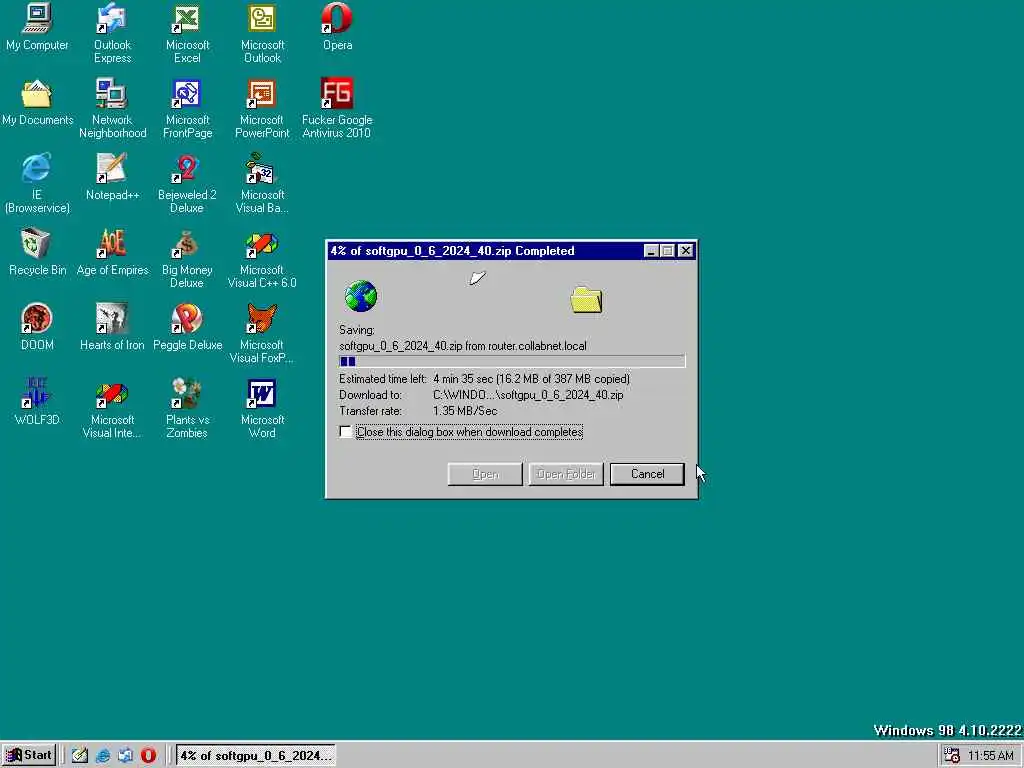Select Microsoft Excel desktop shortcut
This screenshot has height=768, width=1024.
pyautogui.click(x=187, y=33)
